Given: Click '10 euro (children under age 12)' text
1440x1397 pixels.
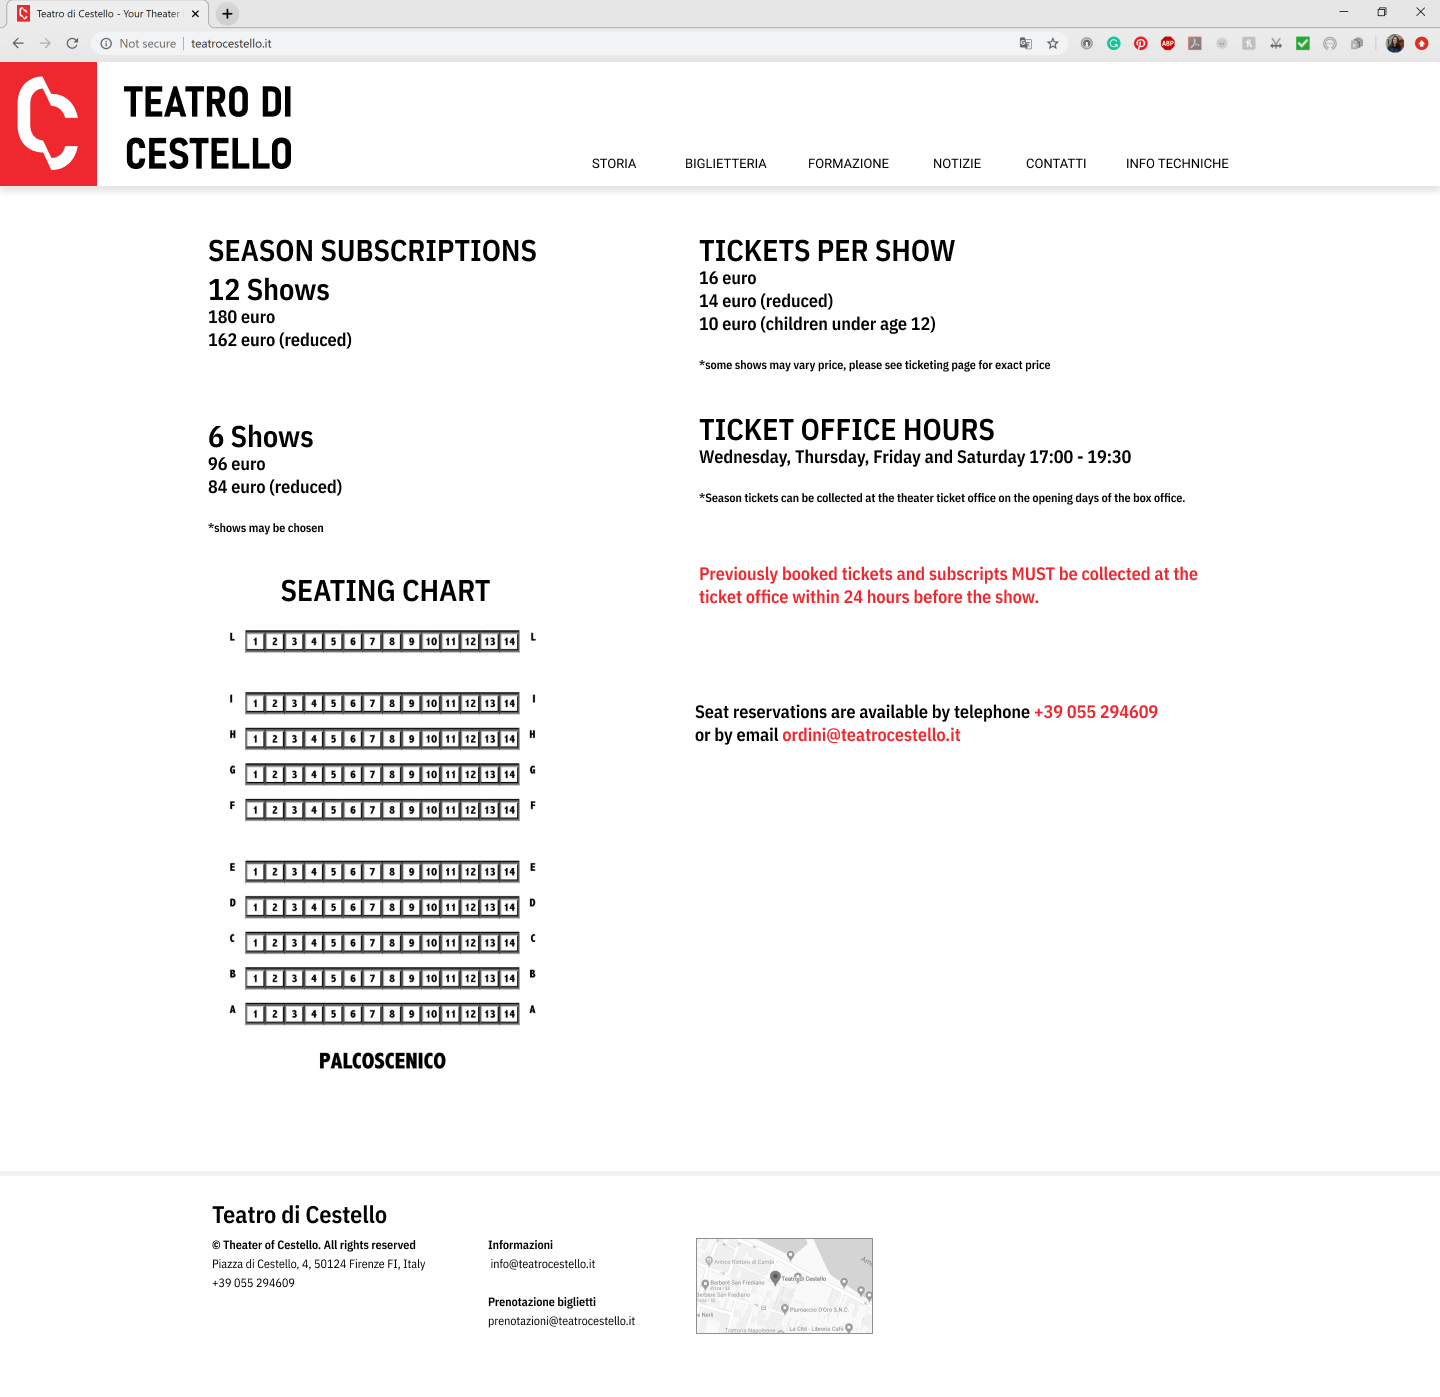Looking at the screenshot, I should pos(817,324).
